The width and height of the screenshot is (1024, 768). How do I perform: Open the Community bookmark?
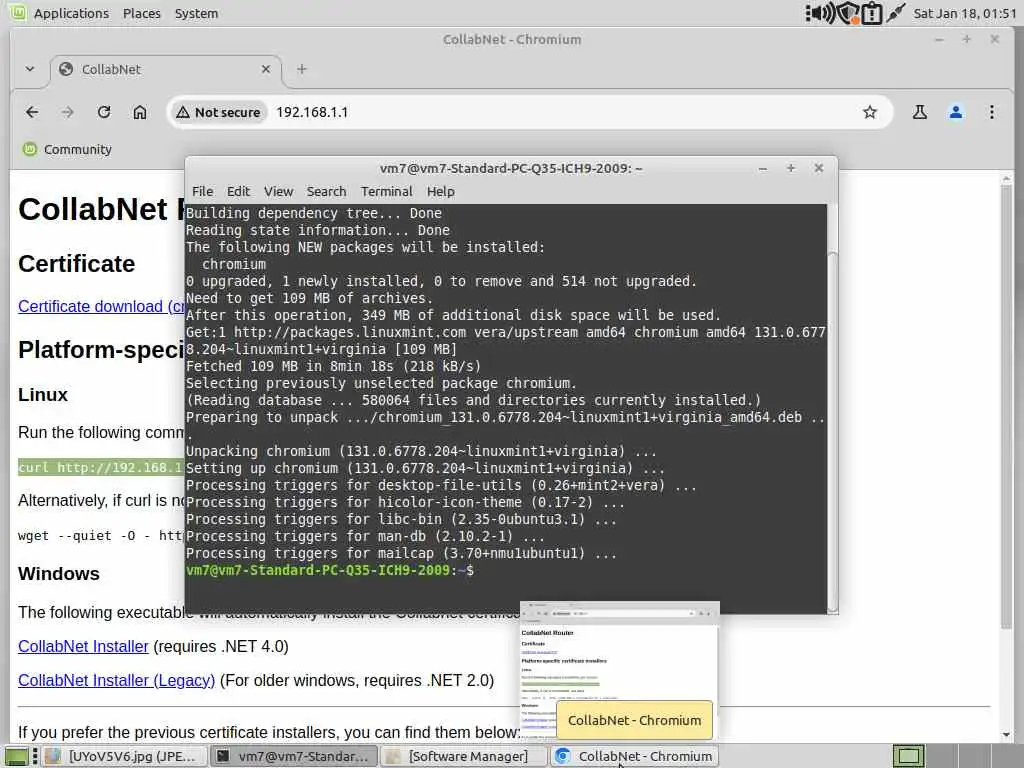click(67, 149)
